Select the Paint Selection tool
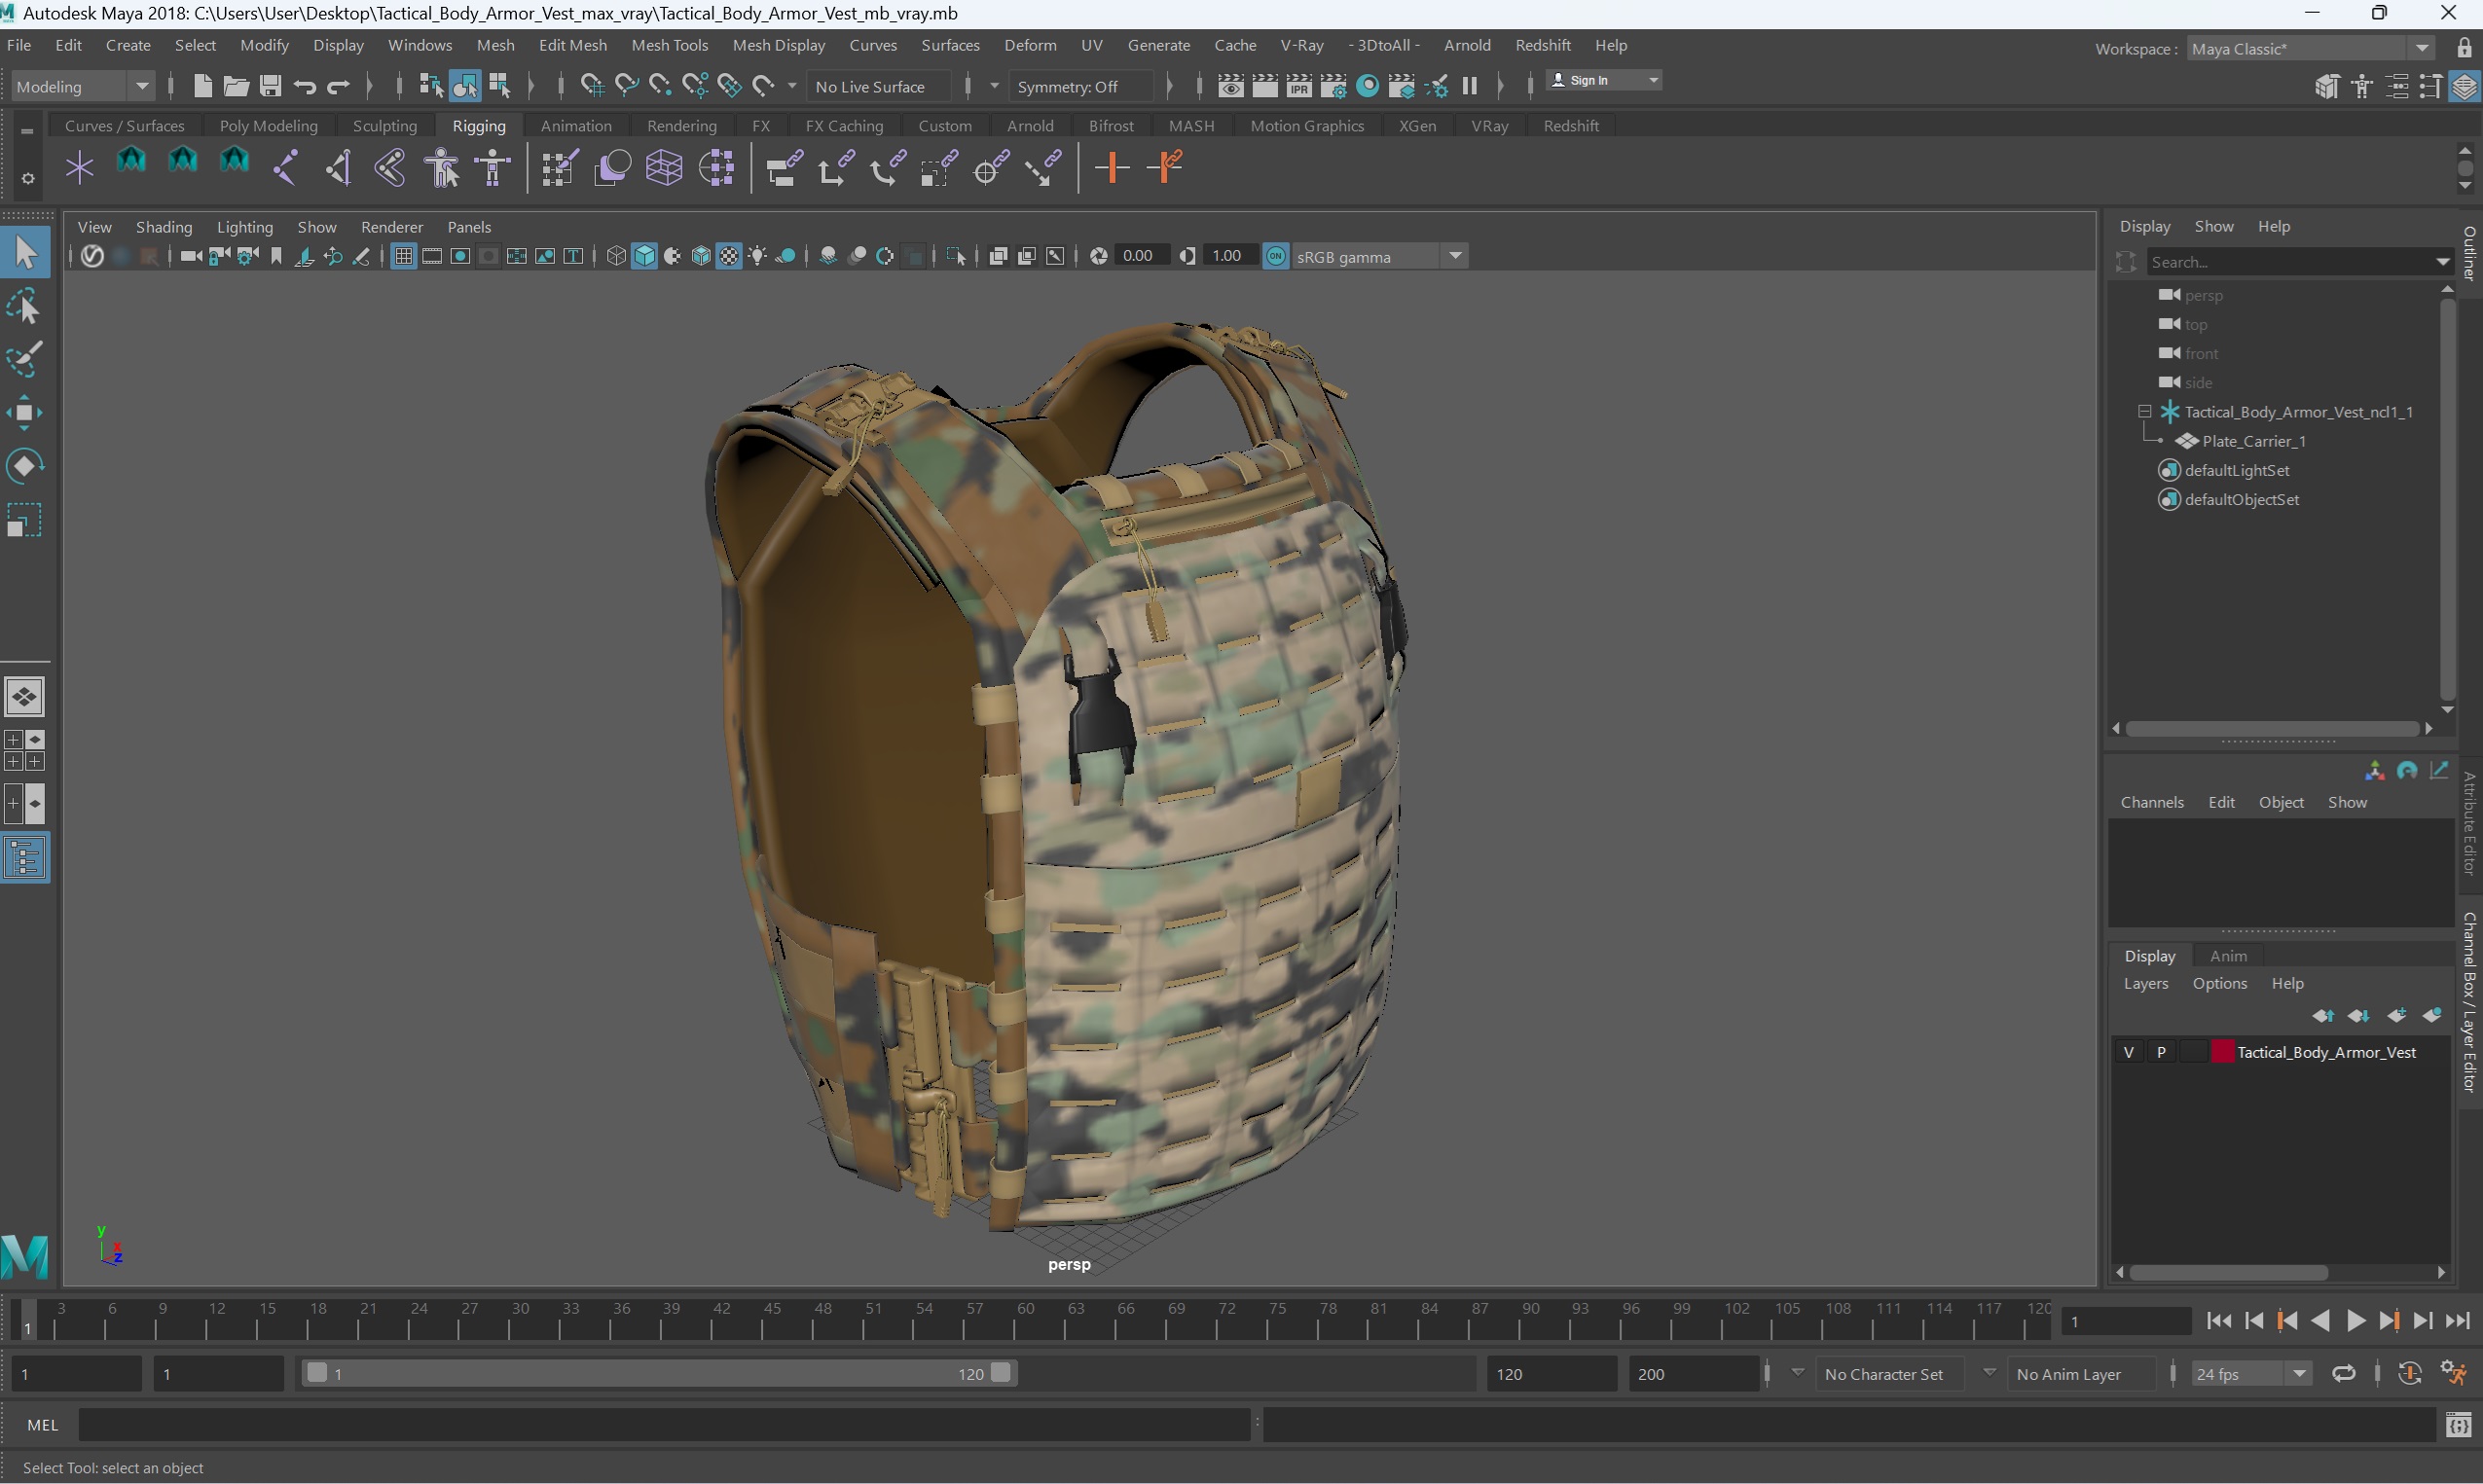 click(24, 360)
